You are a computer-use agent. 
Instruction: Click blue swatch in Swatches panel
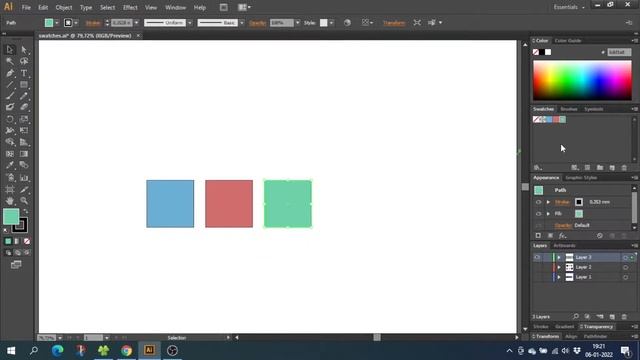[549, 119]
